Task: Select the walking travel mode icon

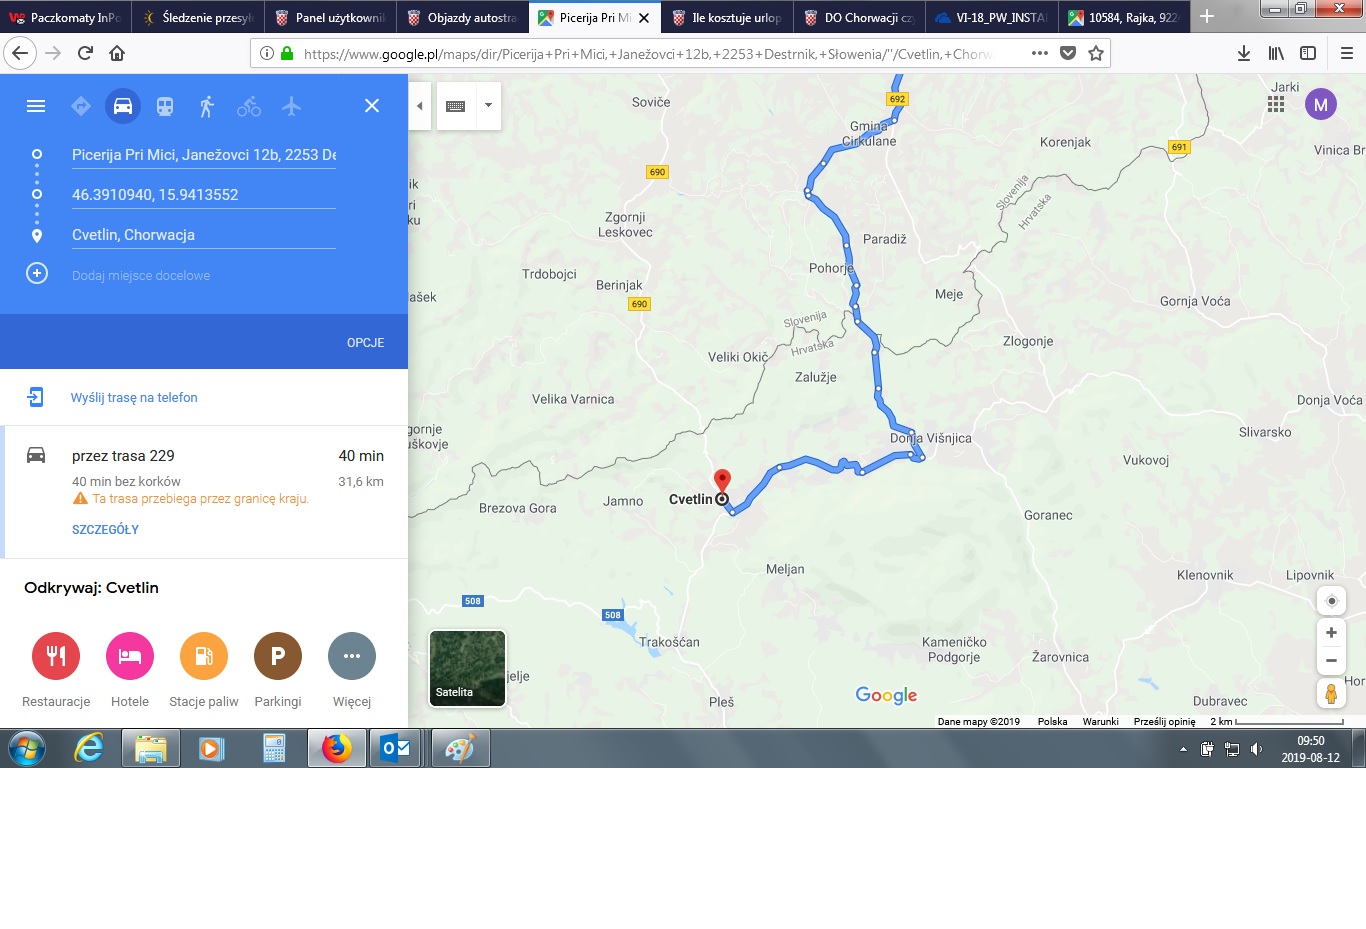Action: pos(207,106)
